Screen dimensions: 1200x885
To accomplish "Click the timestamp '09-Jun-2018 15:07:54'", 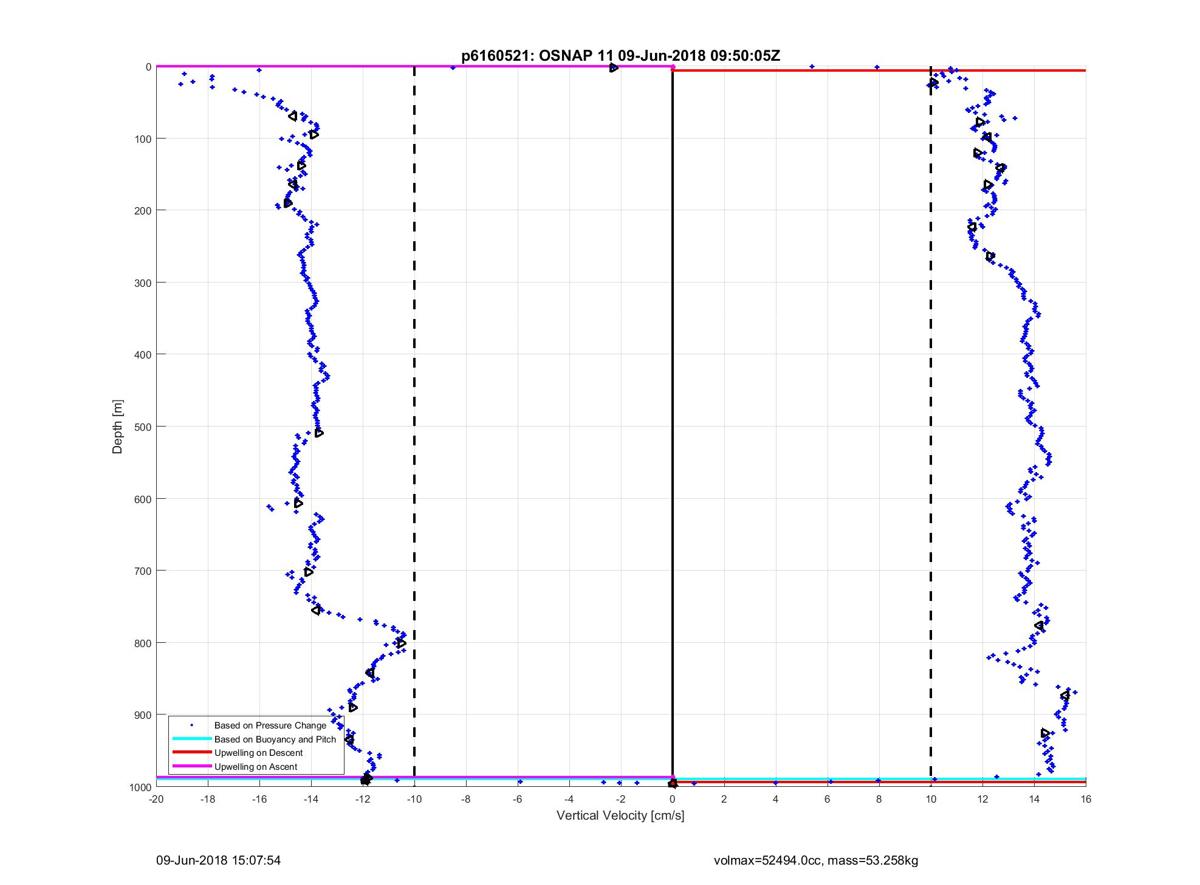I will [218, 859].
